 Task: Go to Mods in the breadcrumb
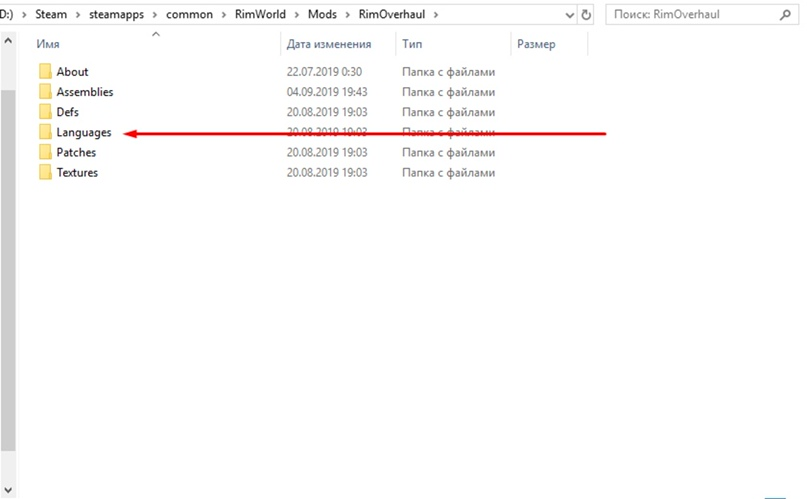pyautogui.click(x=322, y=14)
